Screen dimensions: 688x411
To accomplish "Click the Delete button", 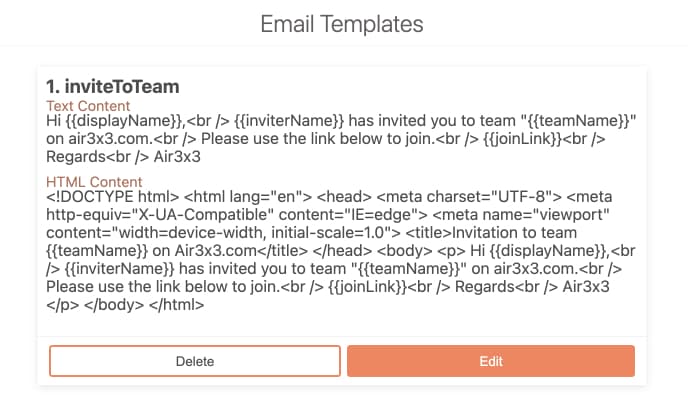I will click(x=194, y=361).
